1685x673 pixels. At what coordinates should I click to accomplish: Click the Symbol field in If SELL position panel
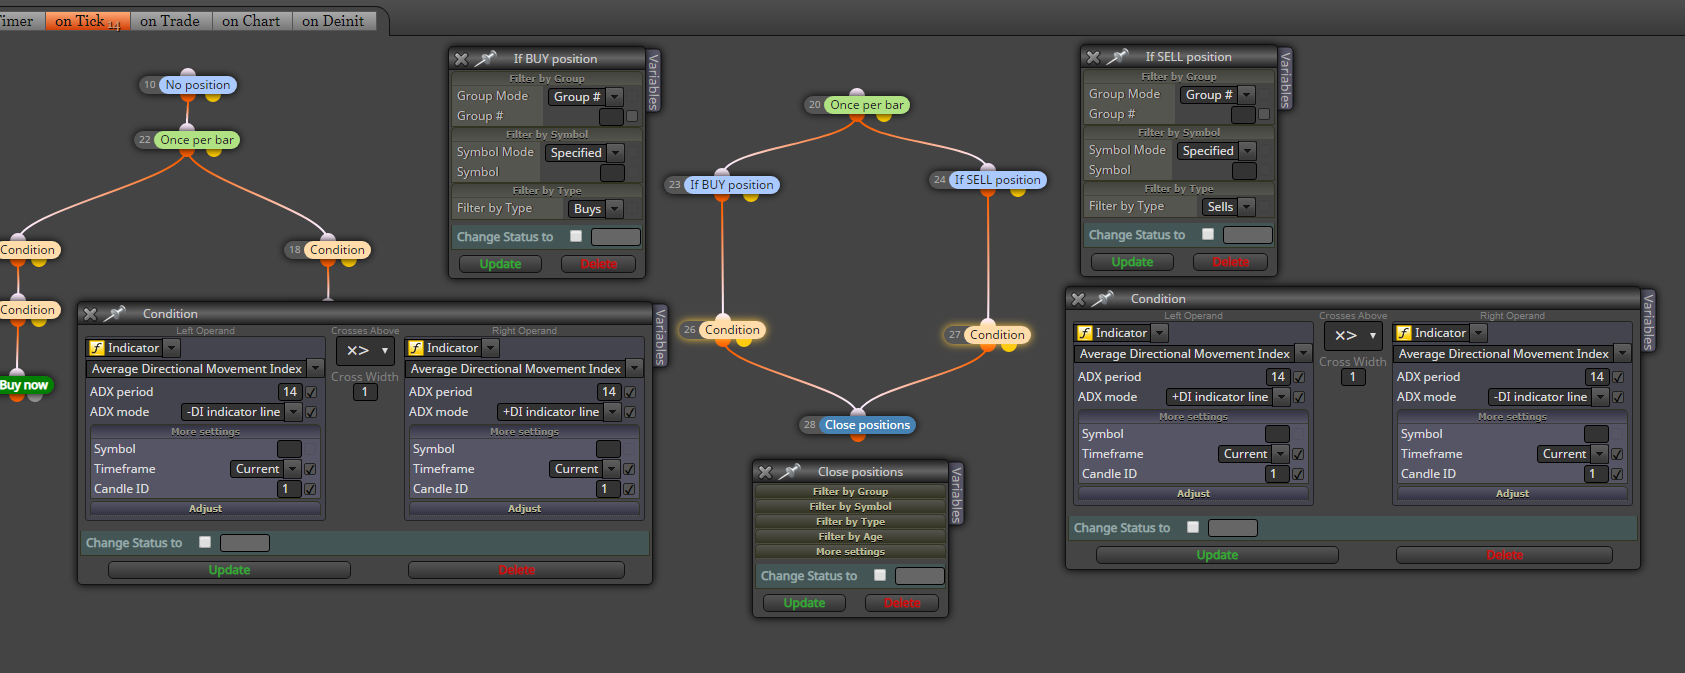coord(1244,171)
